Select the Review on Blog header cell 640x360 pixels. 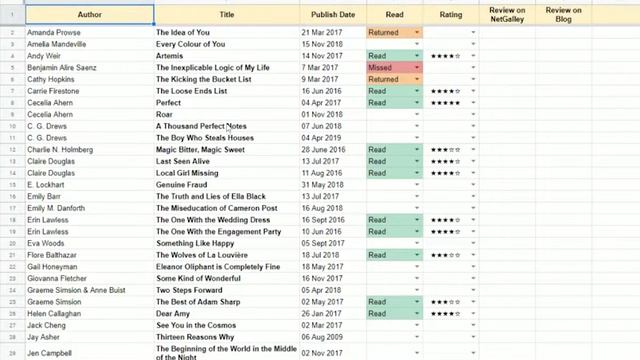563,15
